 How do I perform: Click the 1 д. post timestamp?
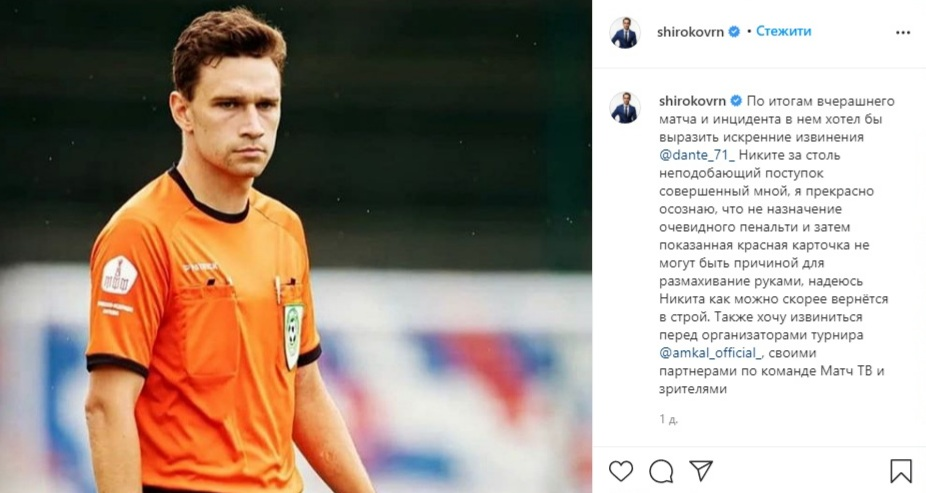click(x=669, y=419)
